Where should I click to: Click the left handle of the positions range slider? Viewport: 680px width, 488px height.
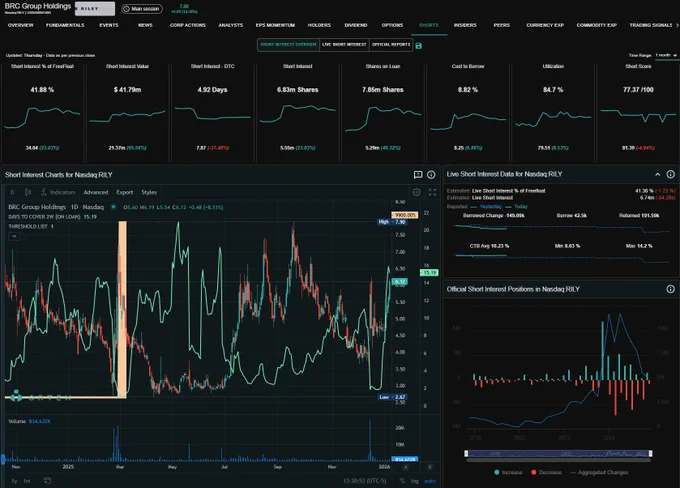[x=466, y=453]
